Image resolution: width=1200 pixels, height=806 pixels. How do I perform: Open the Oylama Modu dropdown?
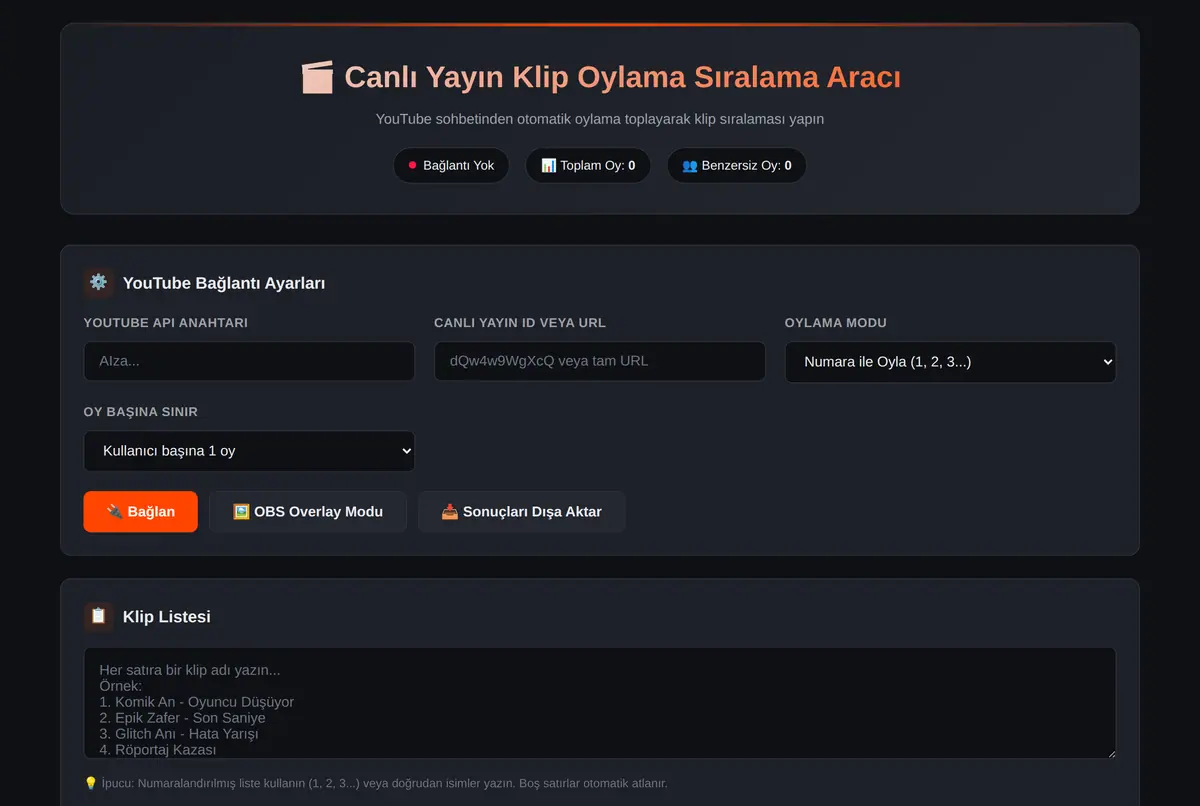950,362
